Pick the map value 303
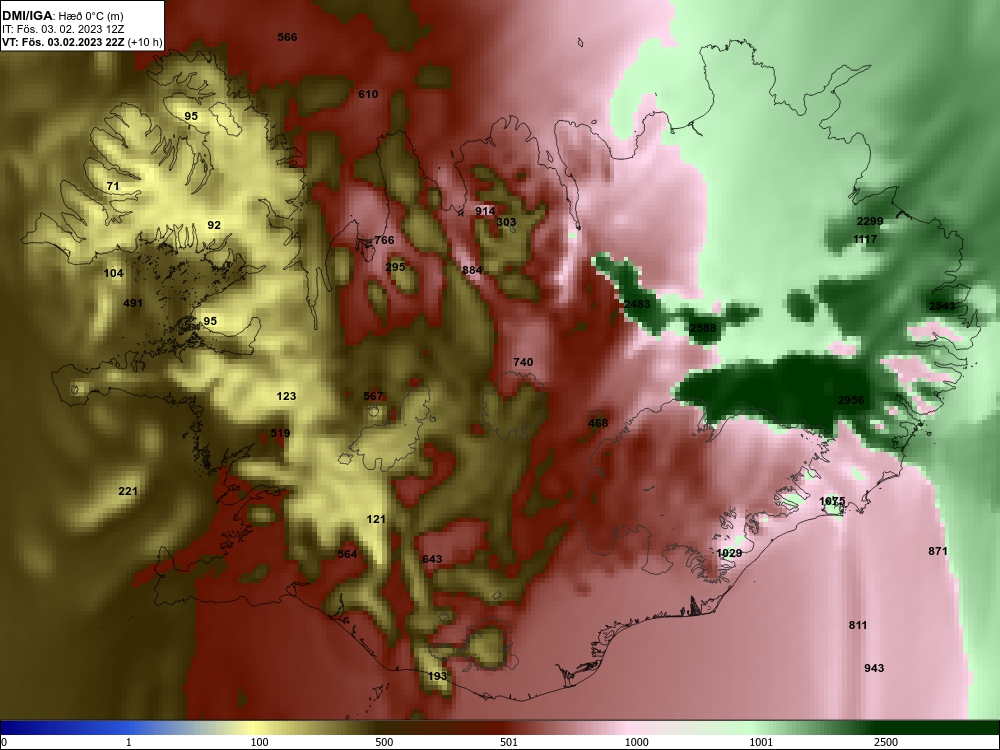The height and width of the screenshot is (750, 1000). point(506,222)
